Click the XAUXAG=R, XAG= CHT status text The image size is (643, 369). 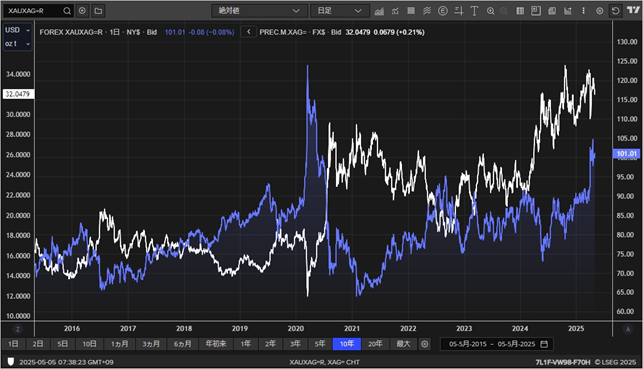324,362
